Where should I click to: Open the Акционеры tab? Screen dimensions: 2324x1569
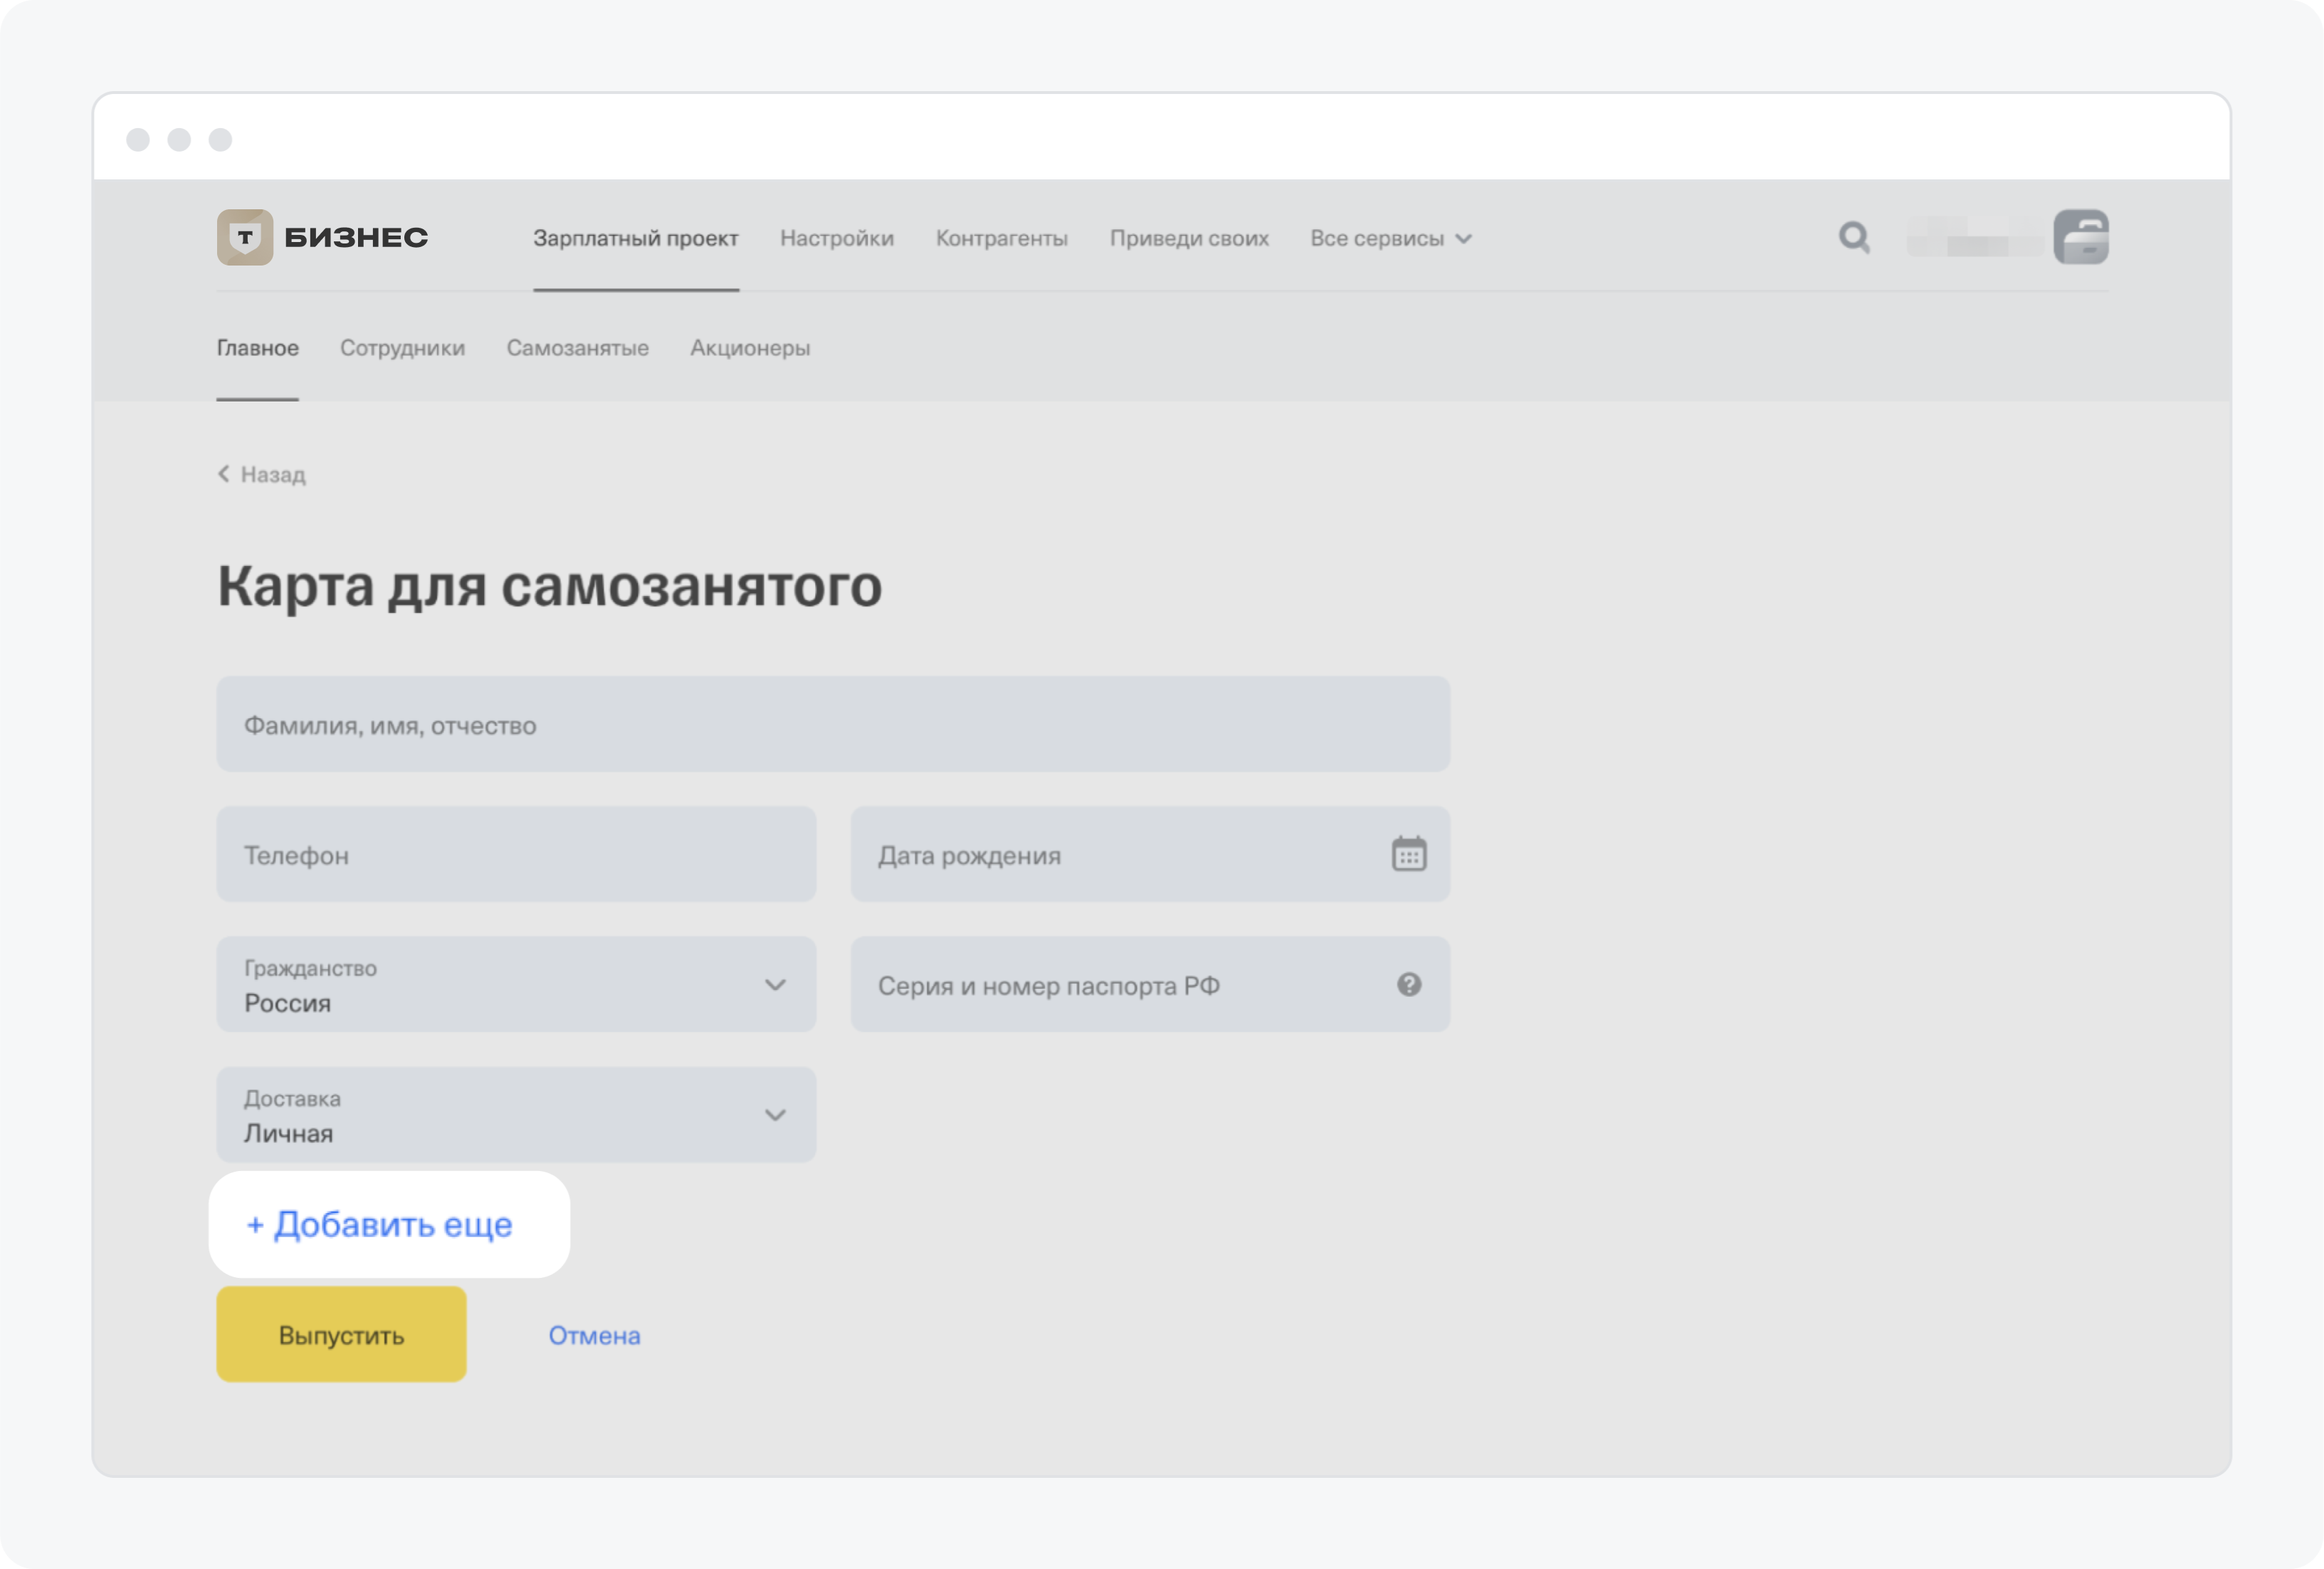click(750, 348)
